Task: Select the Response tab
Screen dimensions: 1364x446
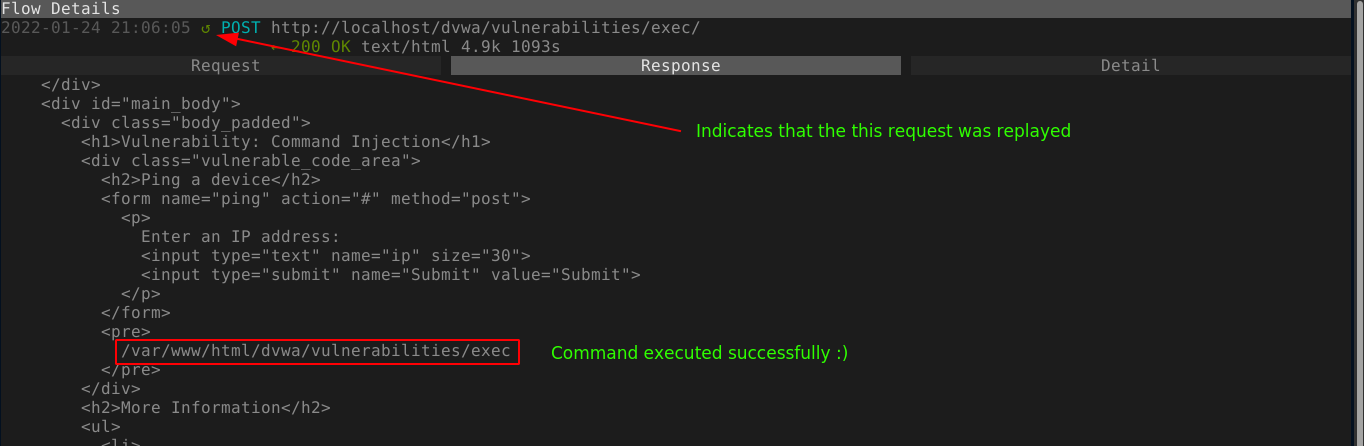Action: pos(680,66)
